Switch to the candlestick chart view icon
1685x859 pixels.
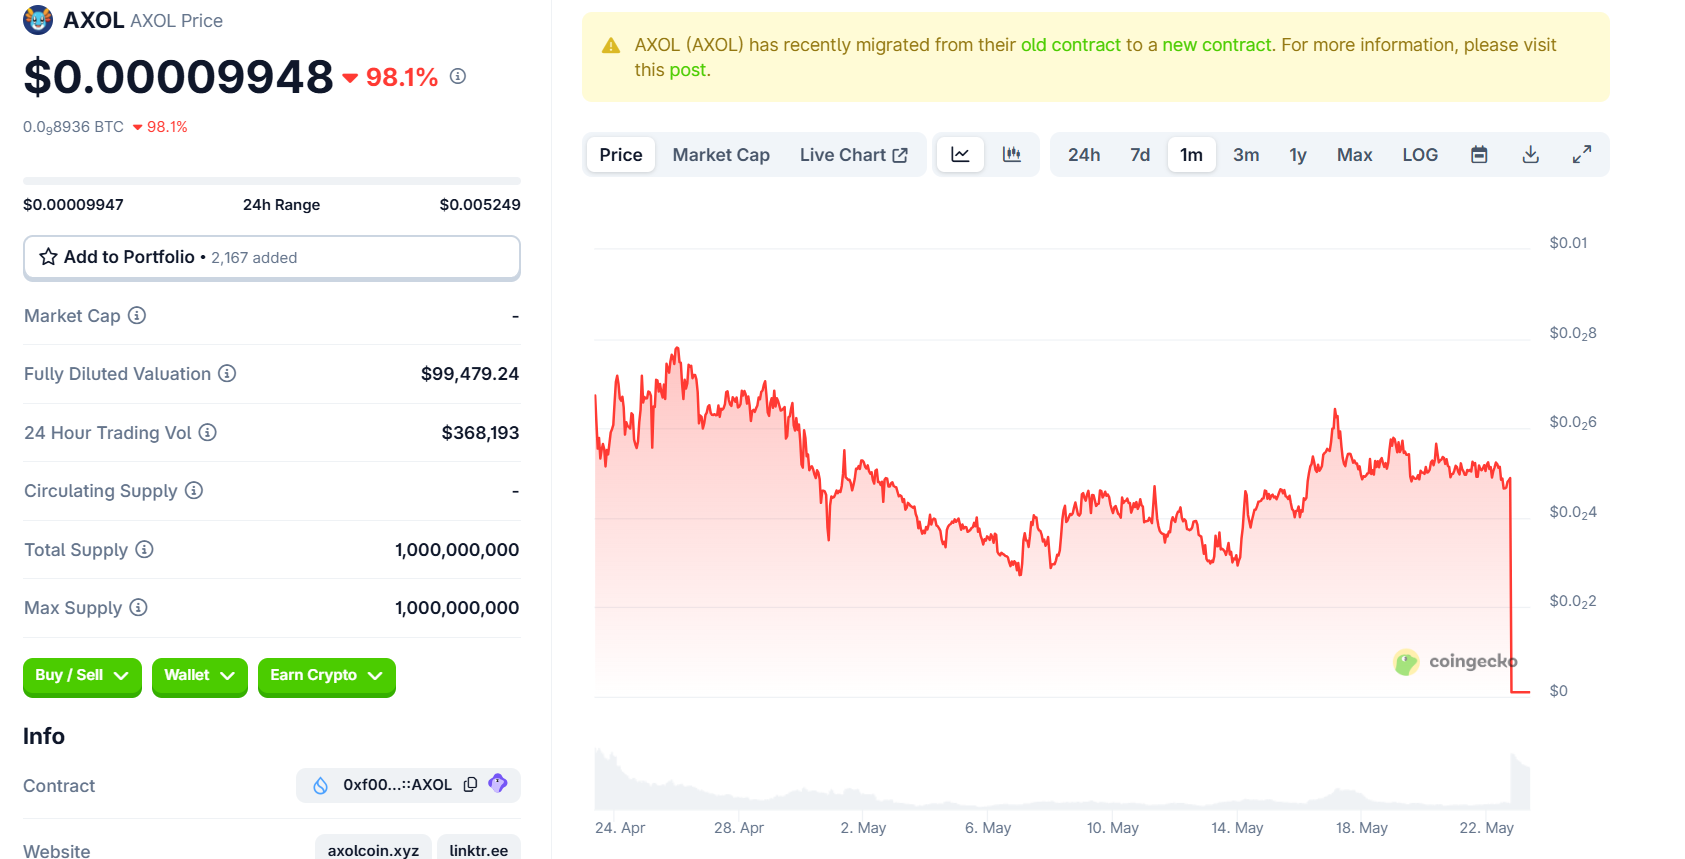(x=1011, y=155)
